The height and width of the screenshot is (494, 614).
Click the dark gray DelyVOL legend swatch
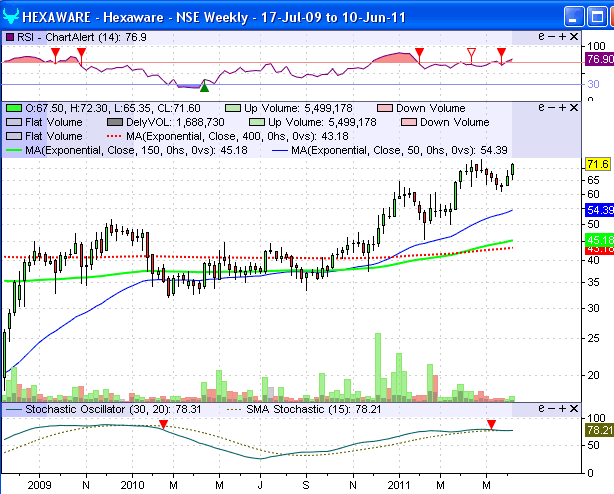pyautogui.click(x=115, y=122)
